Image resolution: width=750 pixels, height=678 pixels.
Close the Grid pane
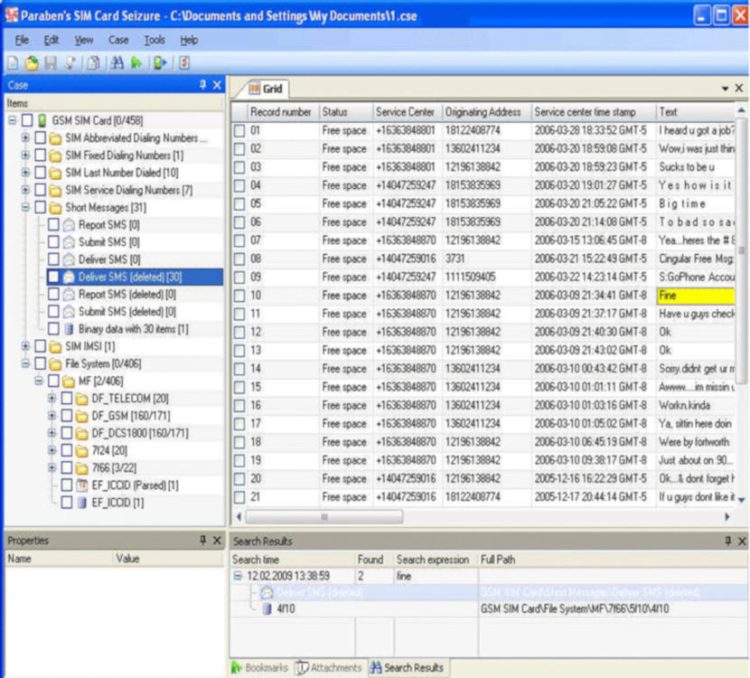click(x=739, y=89)
